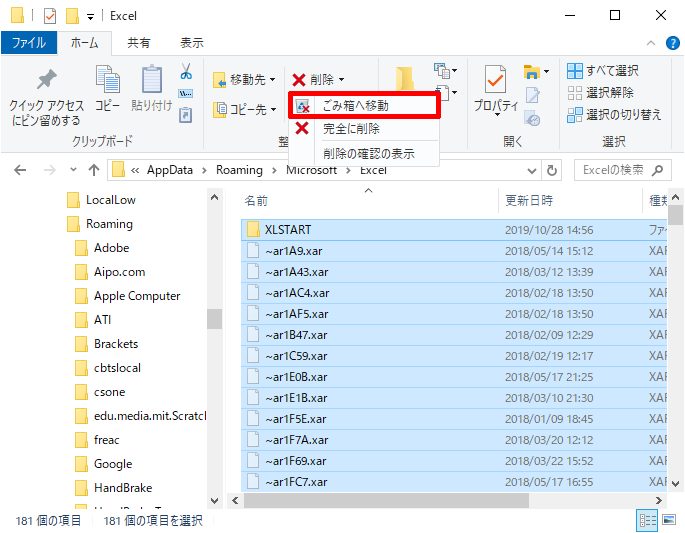
Task: Select the HandBrake folder in tree
Action: point(114,488)
